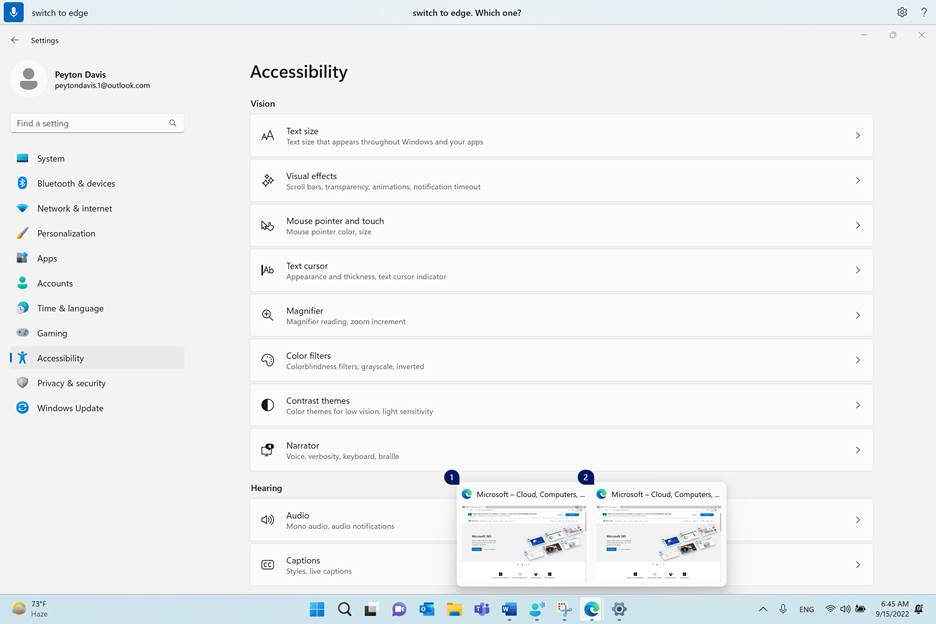Open File Explorer from the taskbar
Viewport: 936px width, 624px height.
[x=454, y=609]
